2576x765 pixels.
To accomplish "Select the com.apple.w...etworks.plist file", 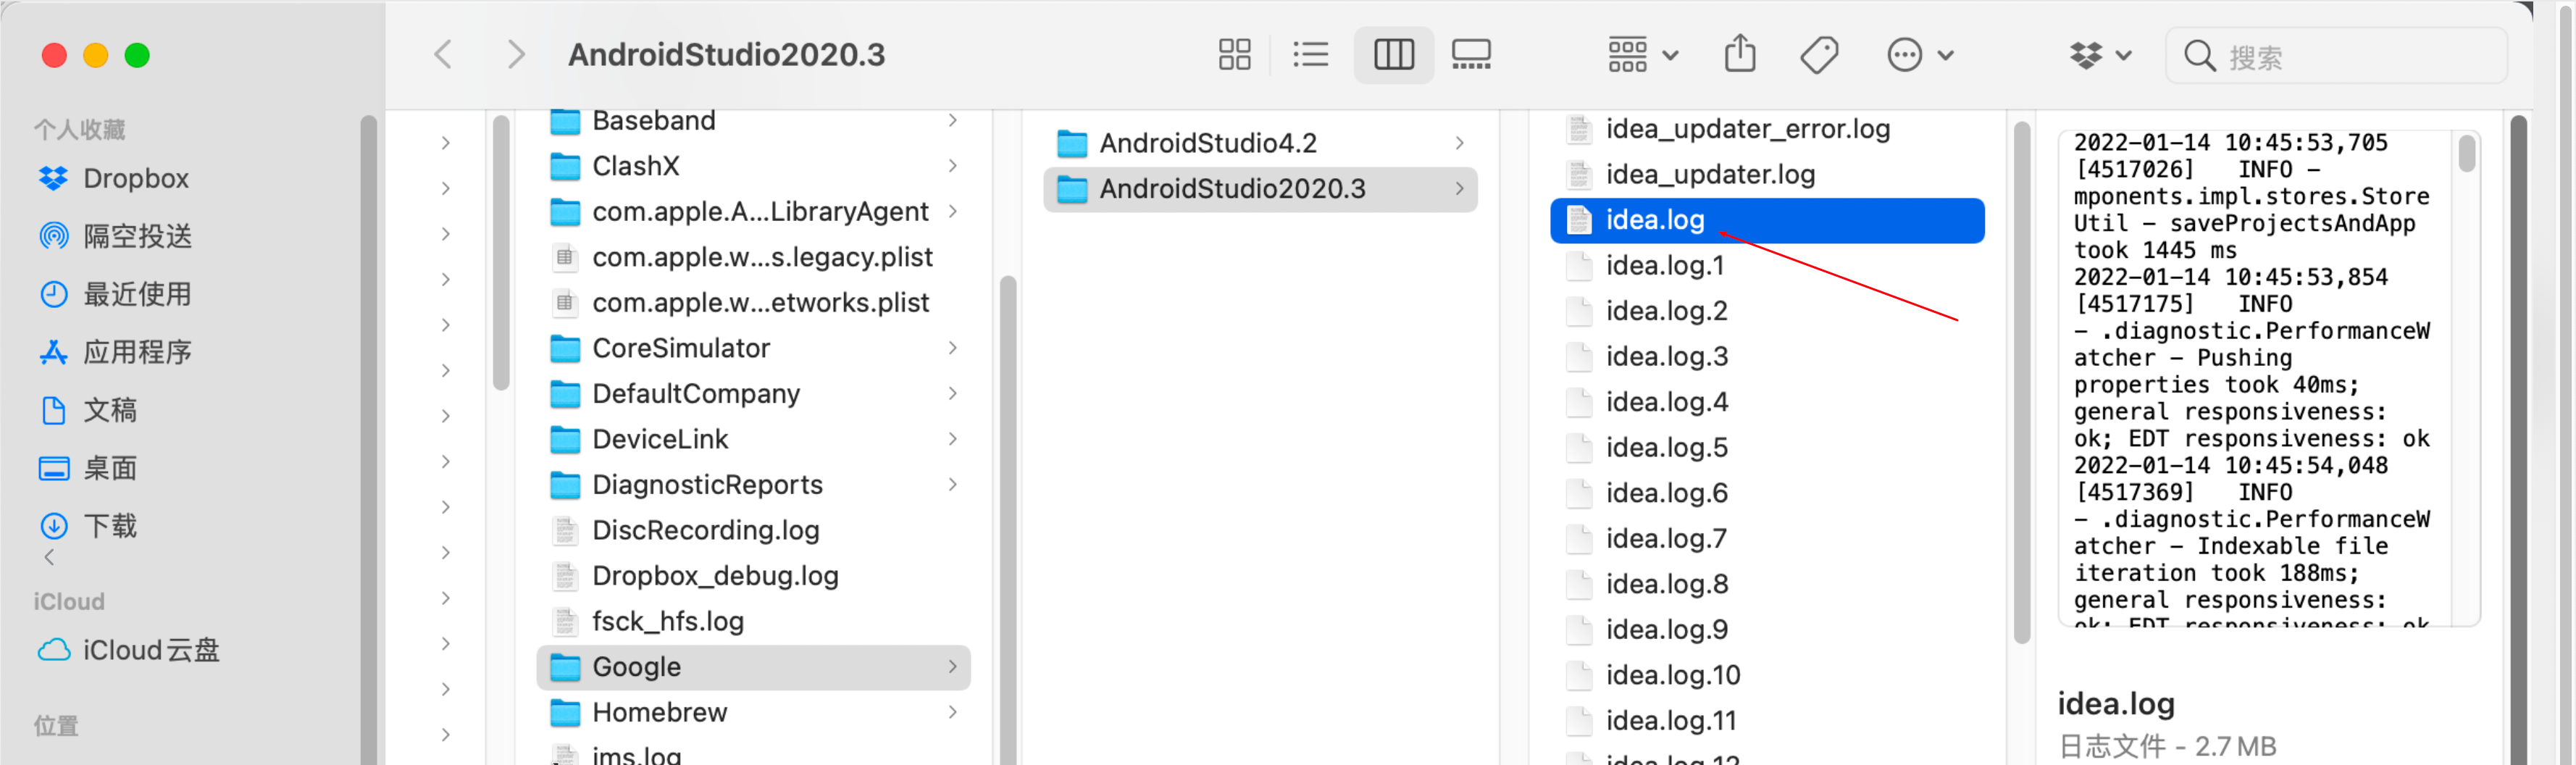I will click(x=754, y=302).
